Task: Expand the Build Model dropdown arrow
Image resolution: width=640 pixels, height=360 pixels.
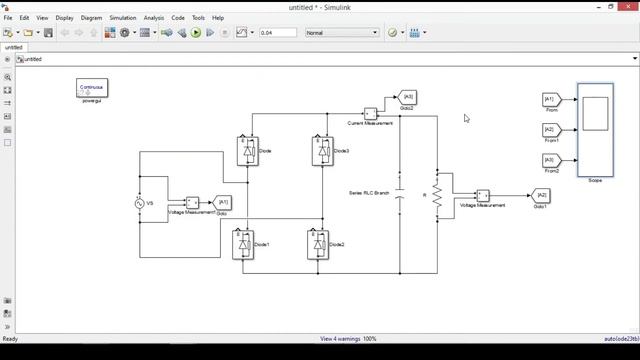Action: click(x=424, y=33)
